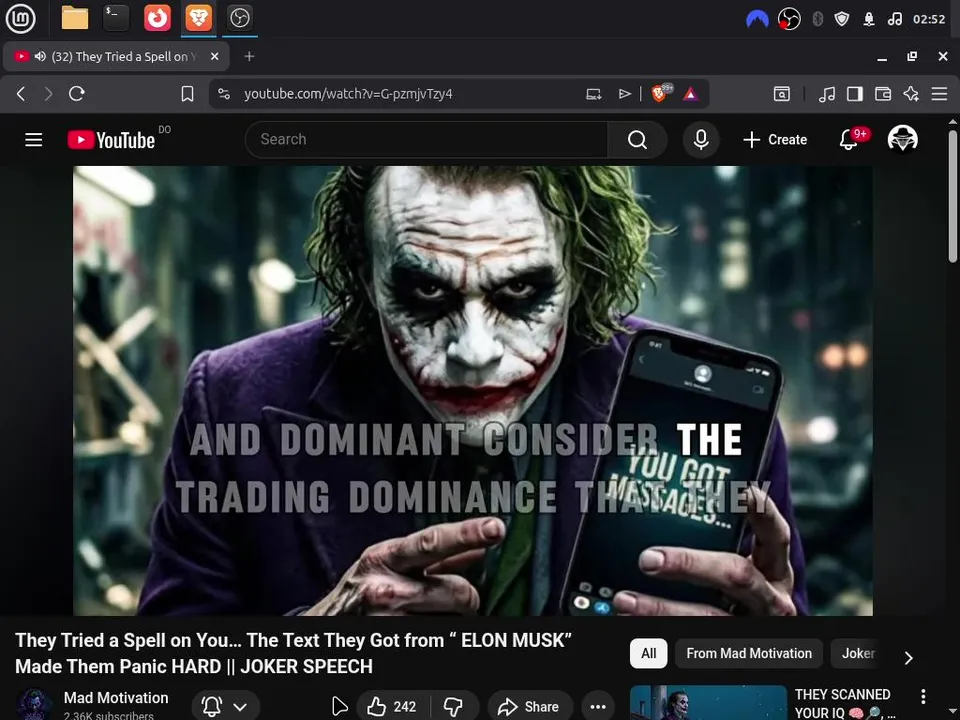960x720 pixels.
Task: Open the Brave search tabs toolbar icon
Action: click(x=782, y=94)
